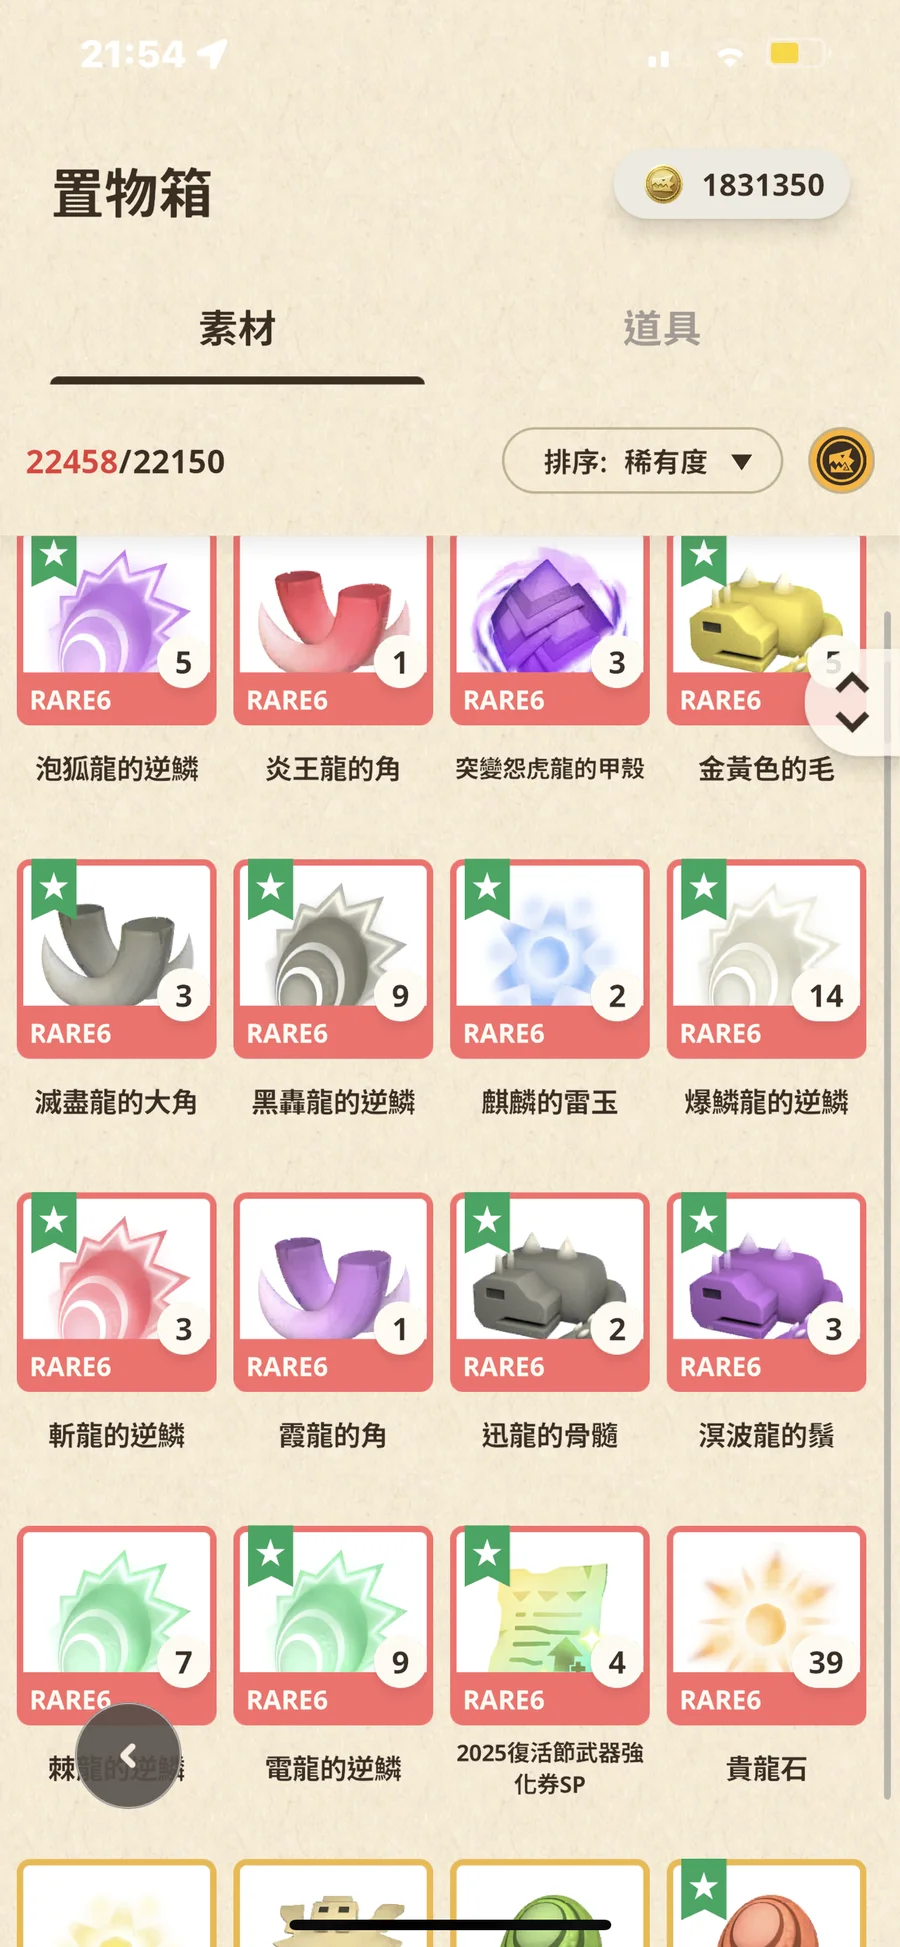900x1947 pixels.
Task: Choose the 貴龍石 item with 39 count
Action: [766, 1625]
